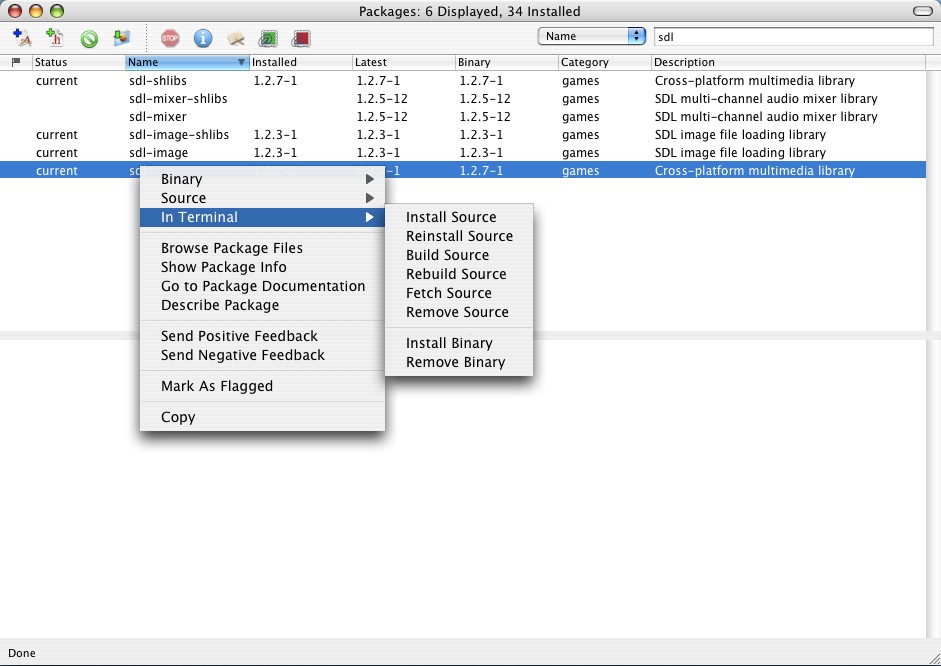The width and height of the screenshot is (941, 666).
Task: Click the green-plus .h install source icon
Action: coord(55,38)
